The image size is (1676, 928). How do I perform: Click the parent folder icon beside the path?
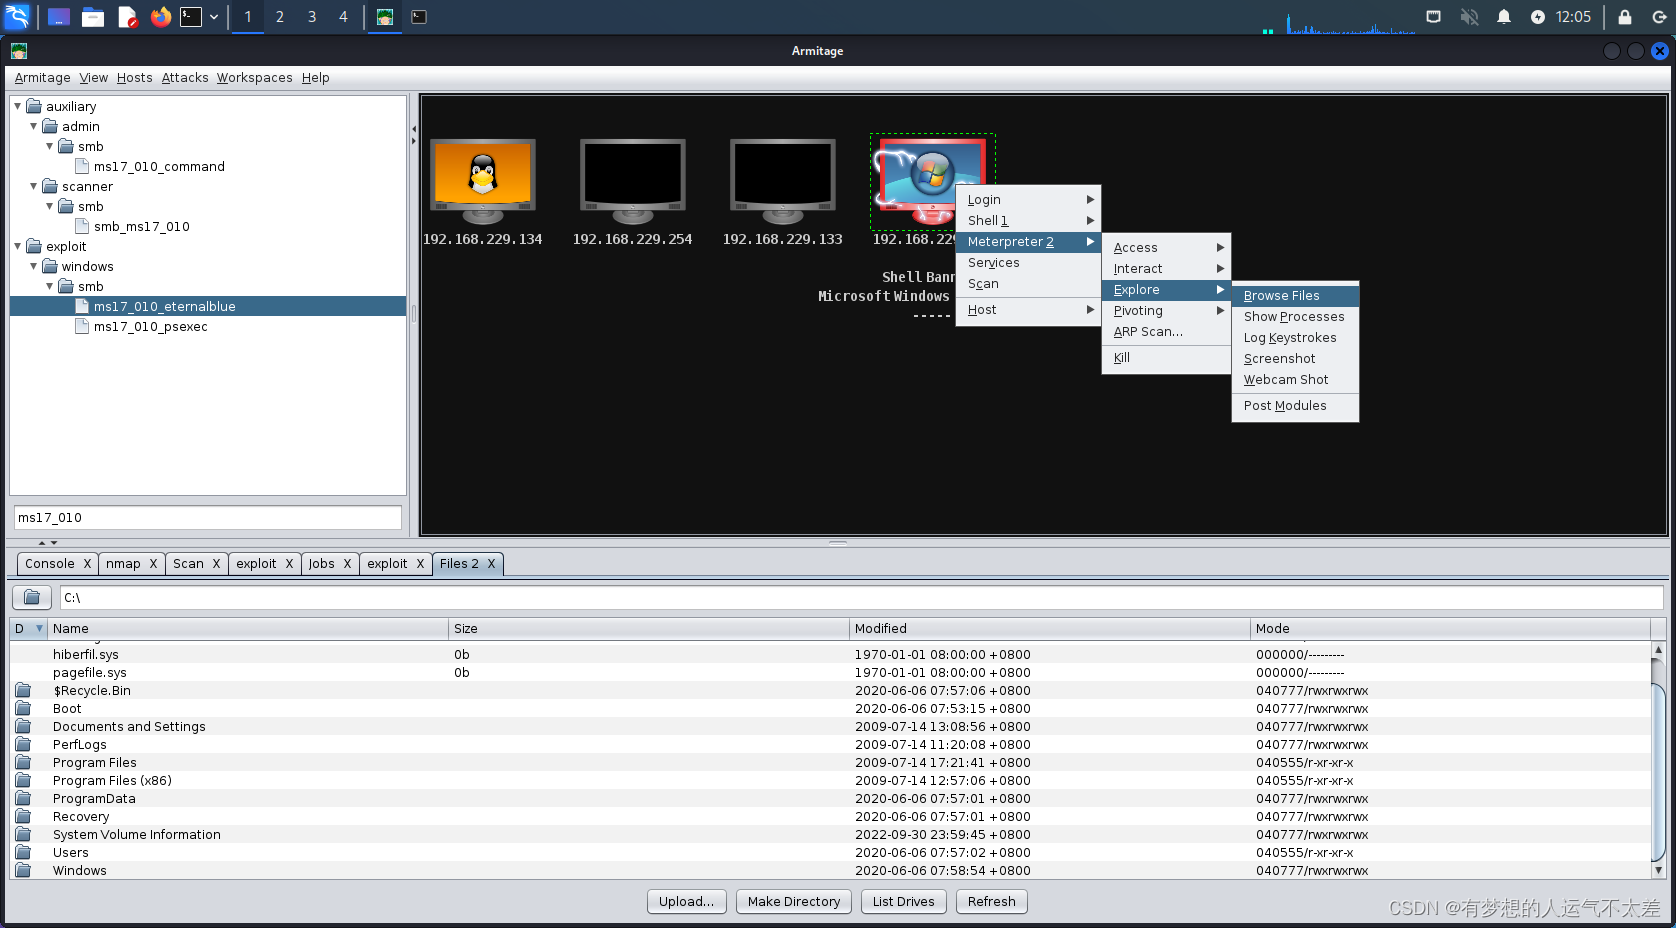point(32,597)
